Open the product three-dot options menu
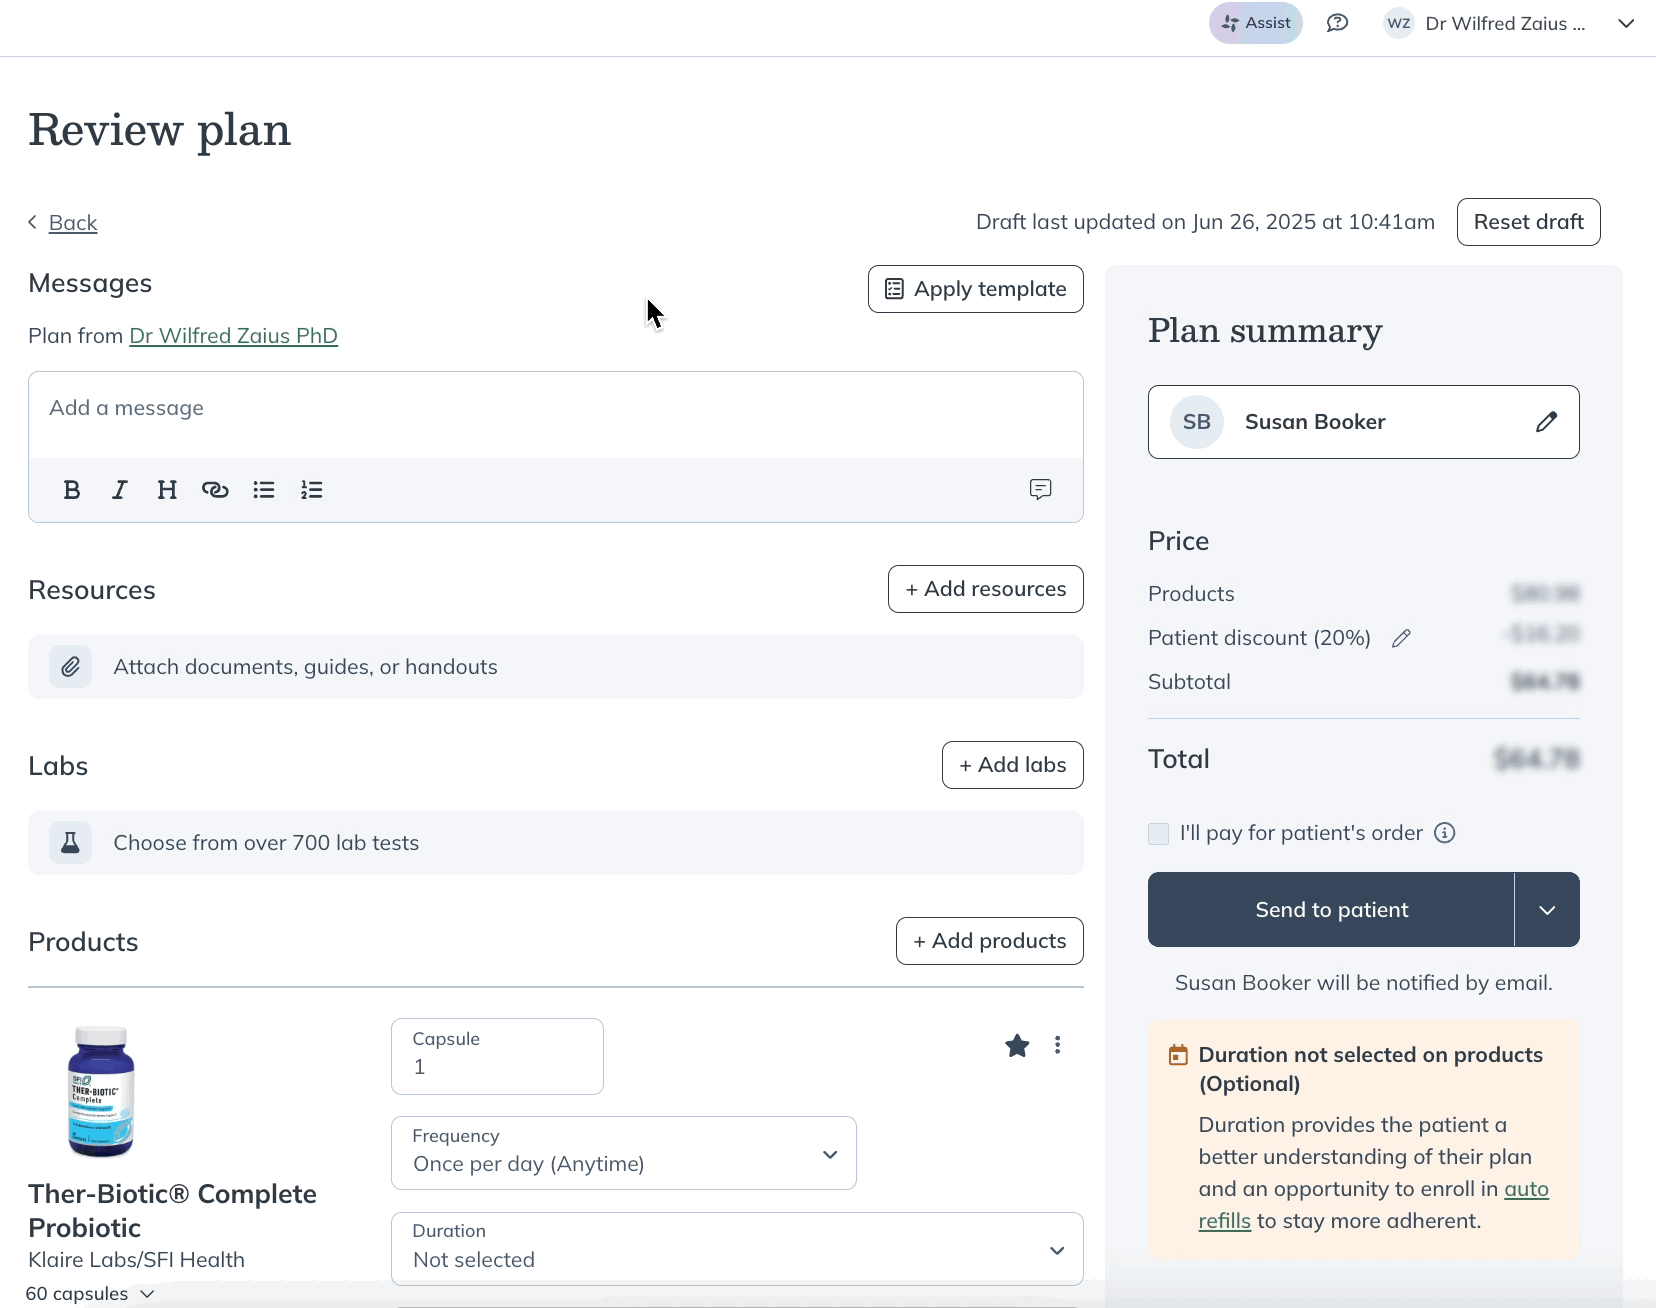 (x=1057, y=1046)
